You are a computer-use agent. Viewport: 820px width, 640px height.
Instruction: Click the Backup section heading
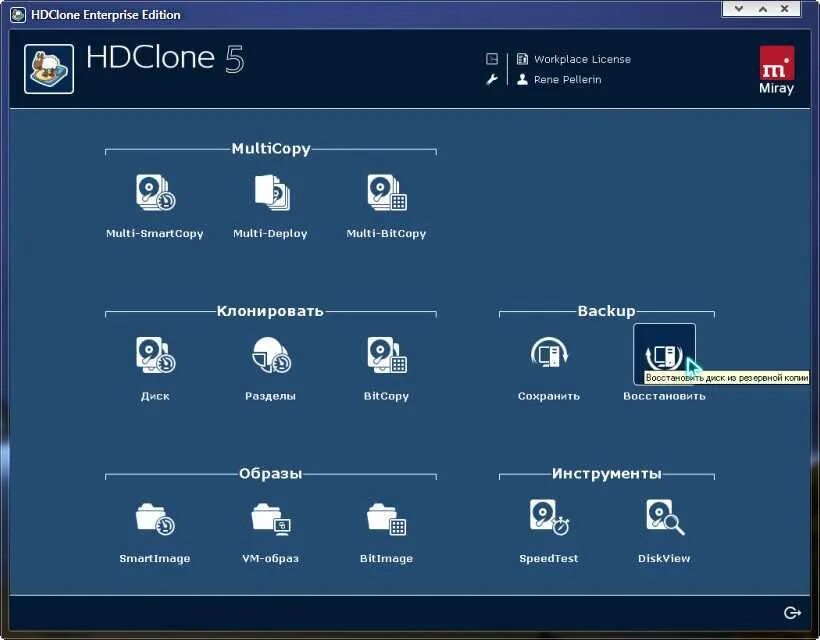[607, 311]
